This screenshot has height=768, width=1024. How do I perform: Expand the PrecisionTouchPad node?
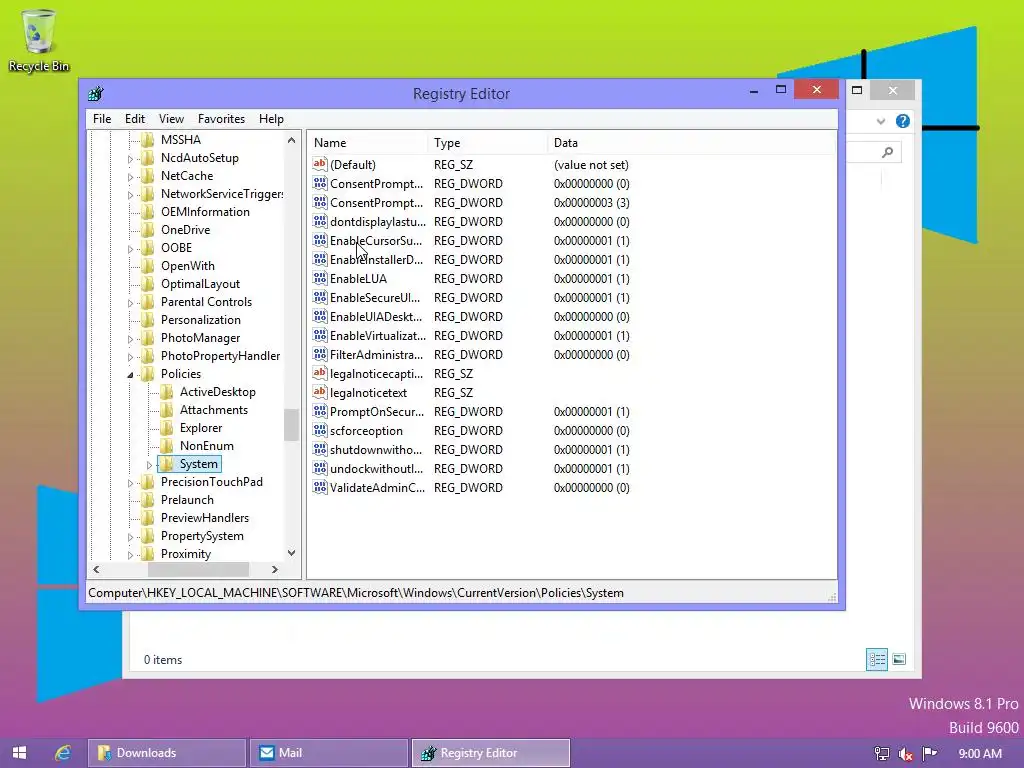click(x=130, y=483)
